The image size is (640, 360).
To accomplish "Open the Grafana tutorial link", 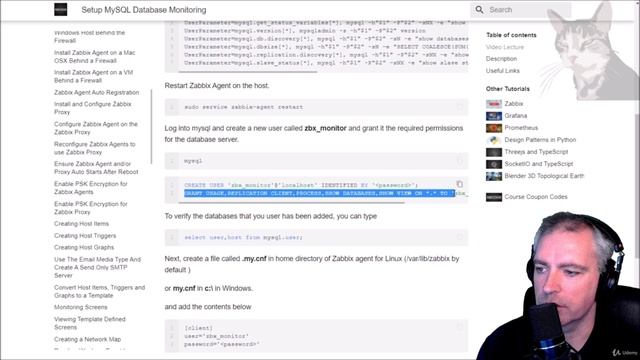I will pyautogui.click(x=516, y=116).
